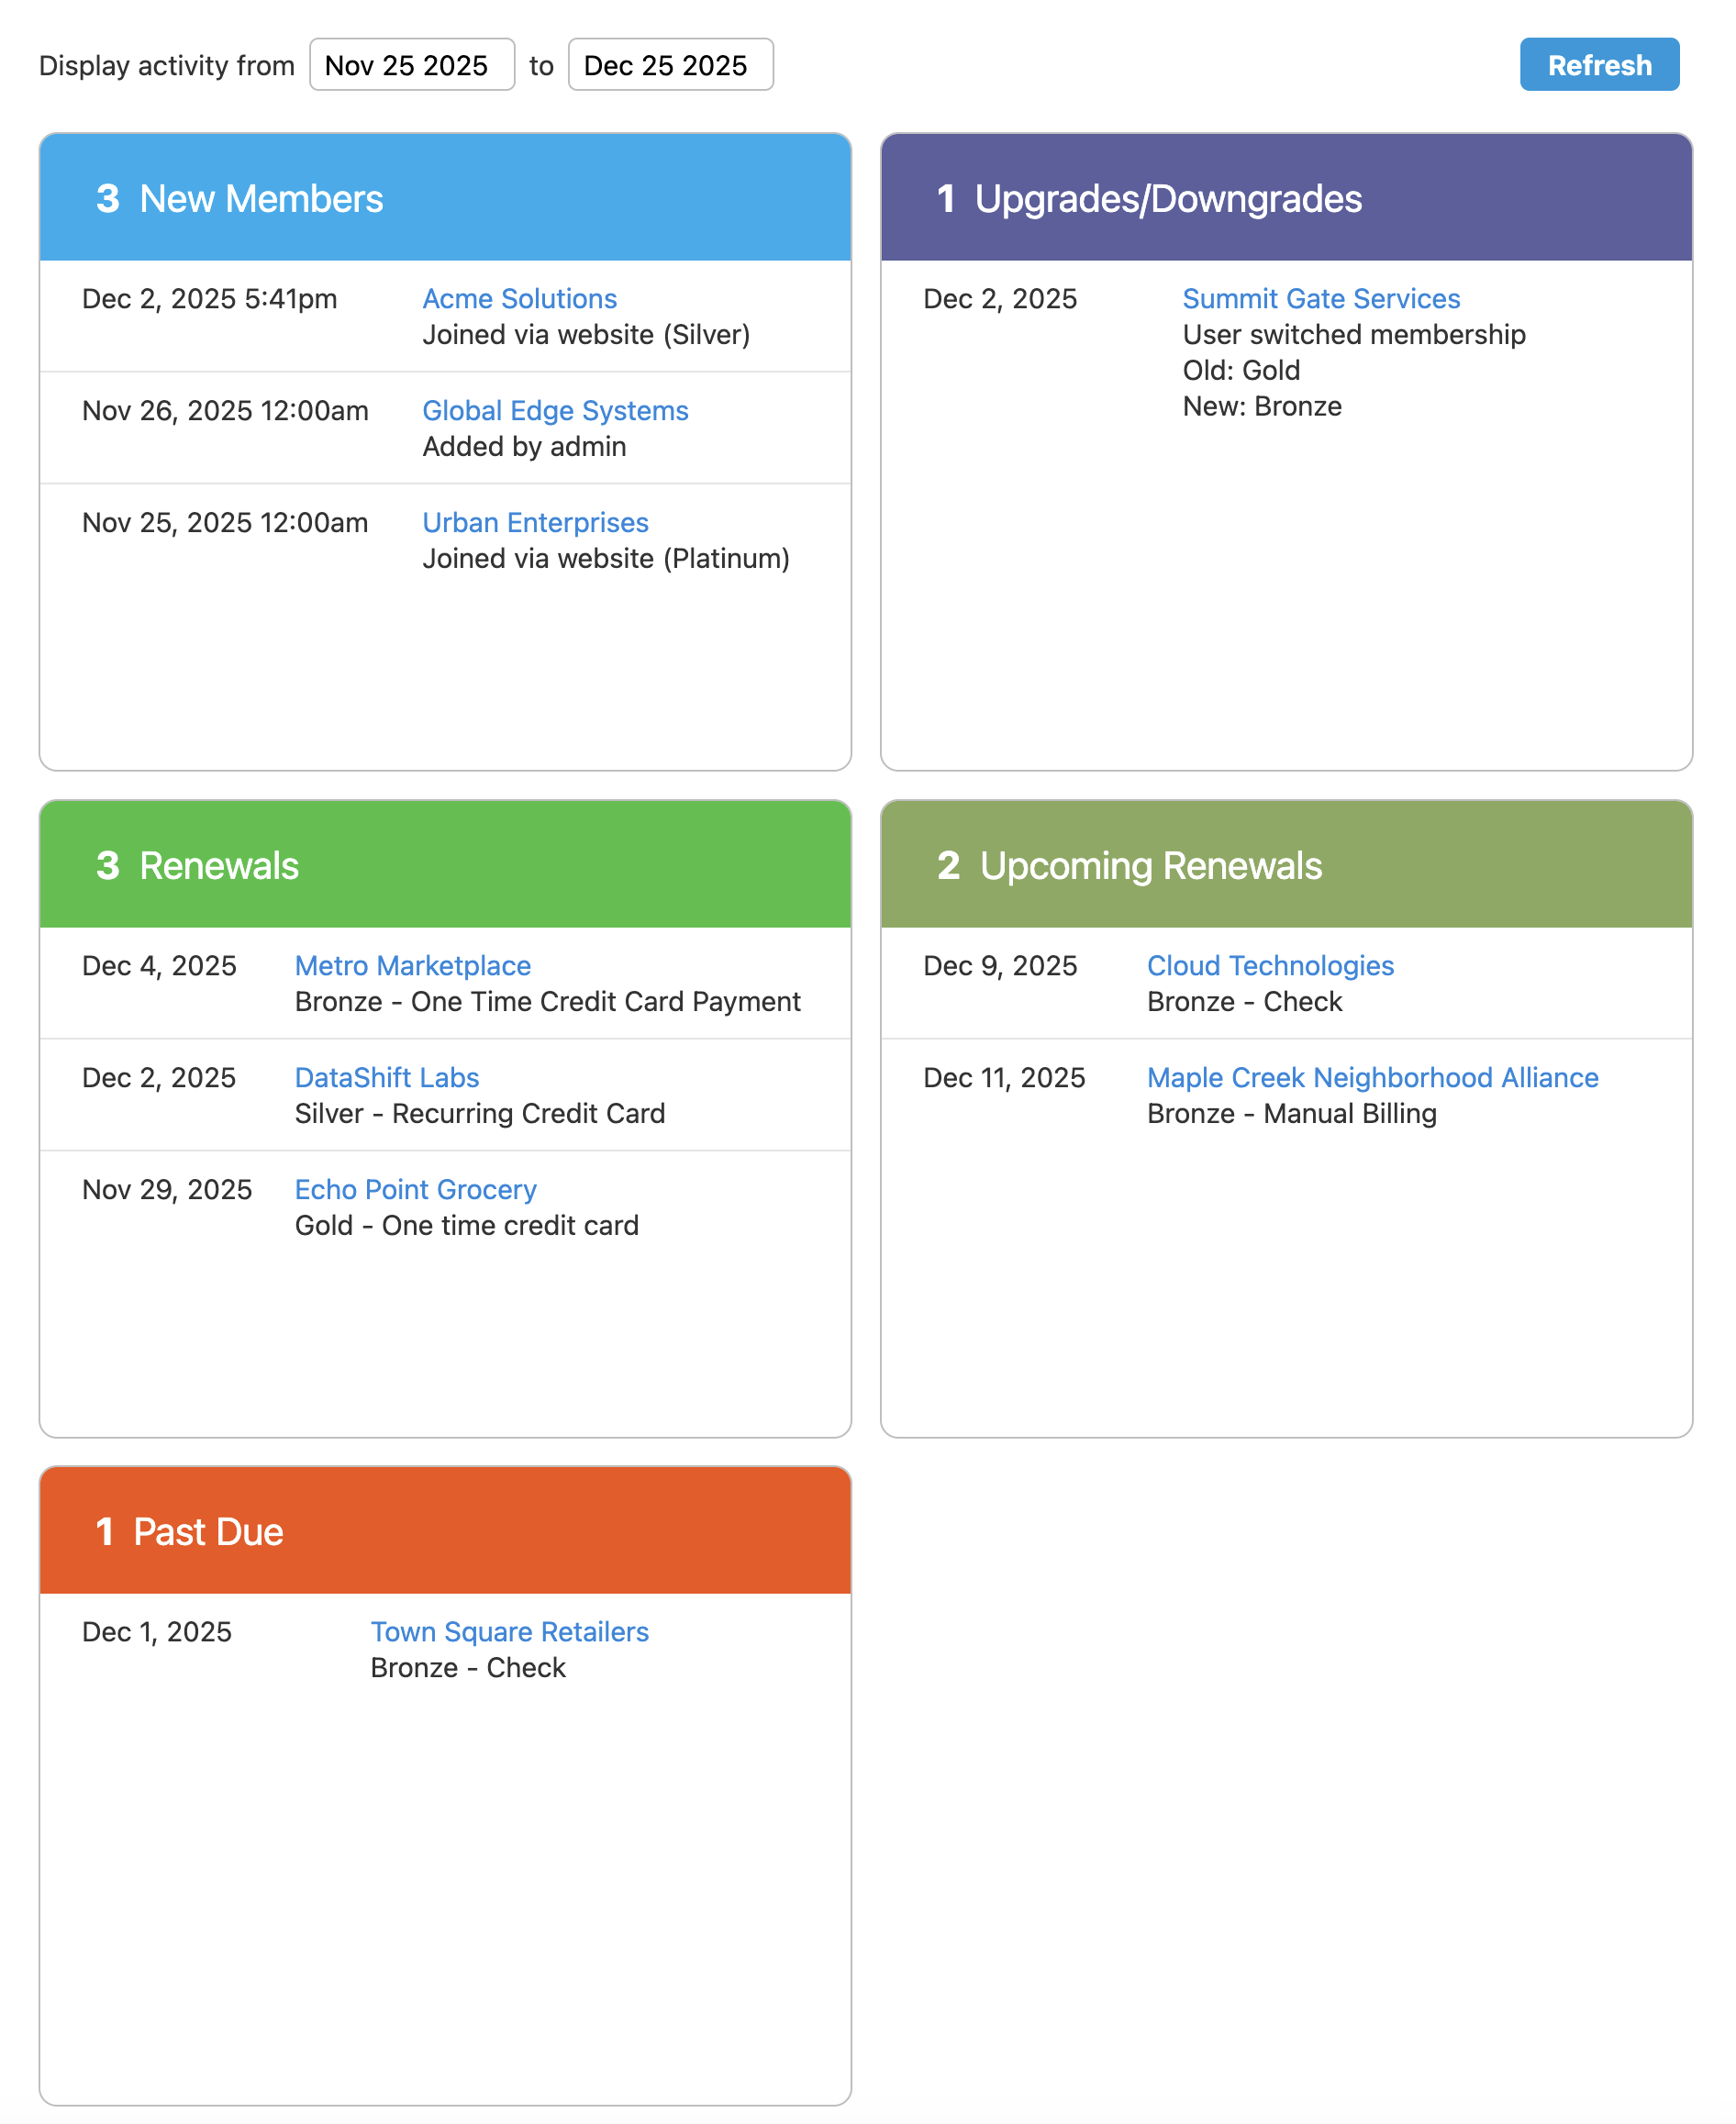
Task: Click the Past Due panel header
Action: coord(445,1531)
